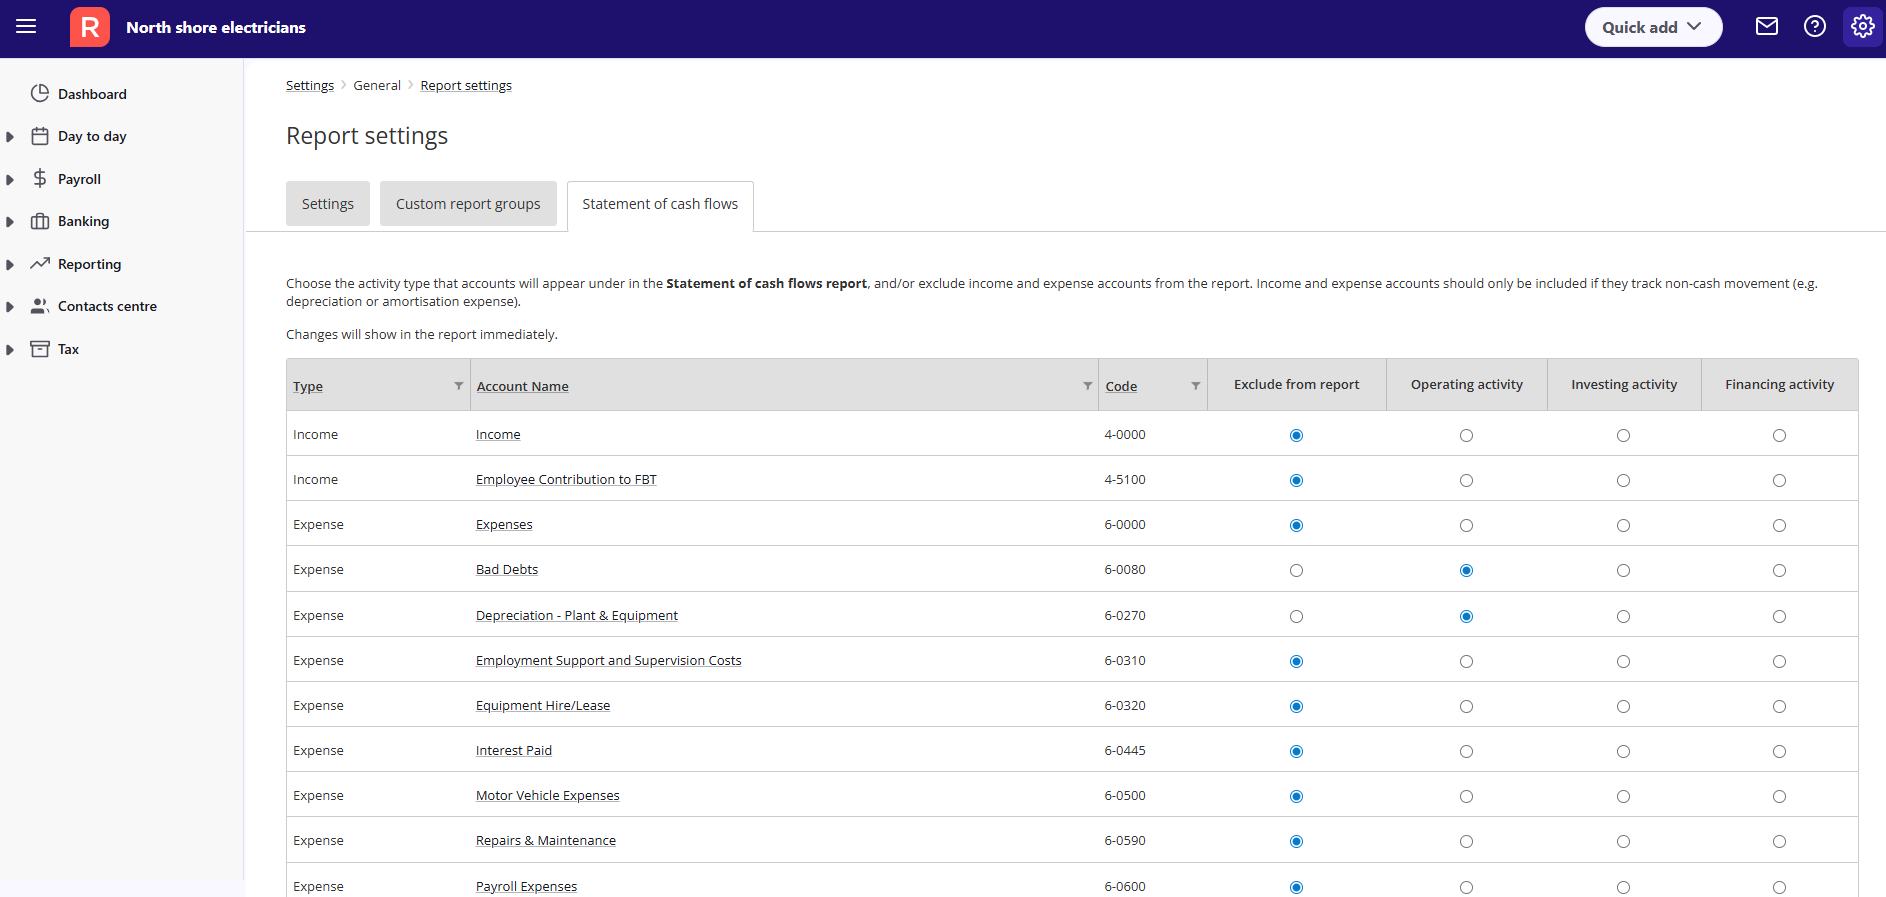Open the Code column filter icon
Screen dimensions: 1886x897
pyautogui.click(x=1196, y=386)
